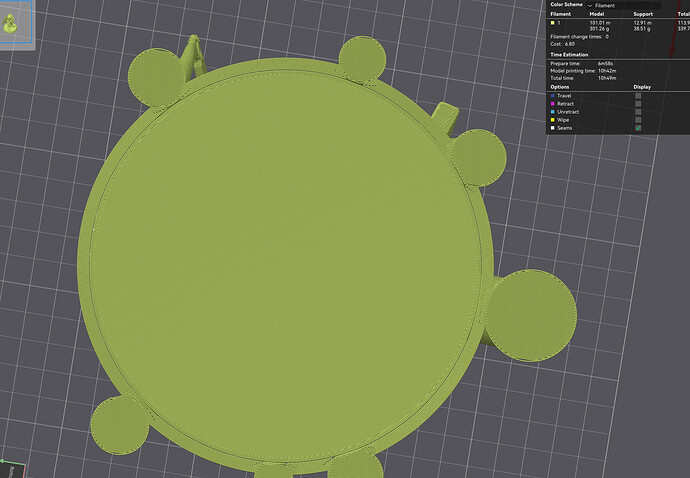Enable the Wipe display checkbox
690x478 pixels.
coord(638,120)
